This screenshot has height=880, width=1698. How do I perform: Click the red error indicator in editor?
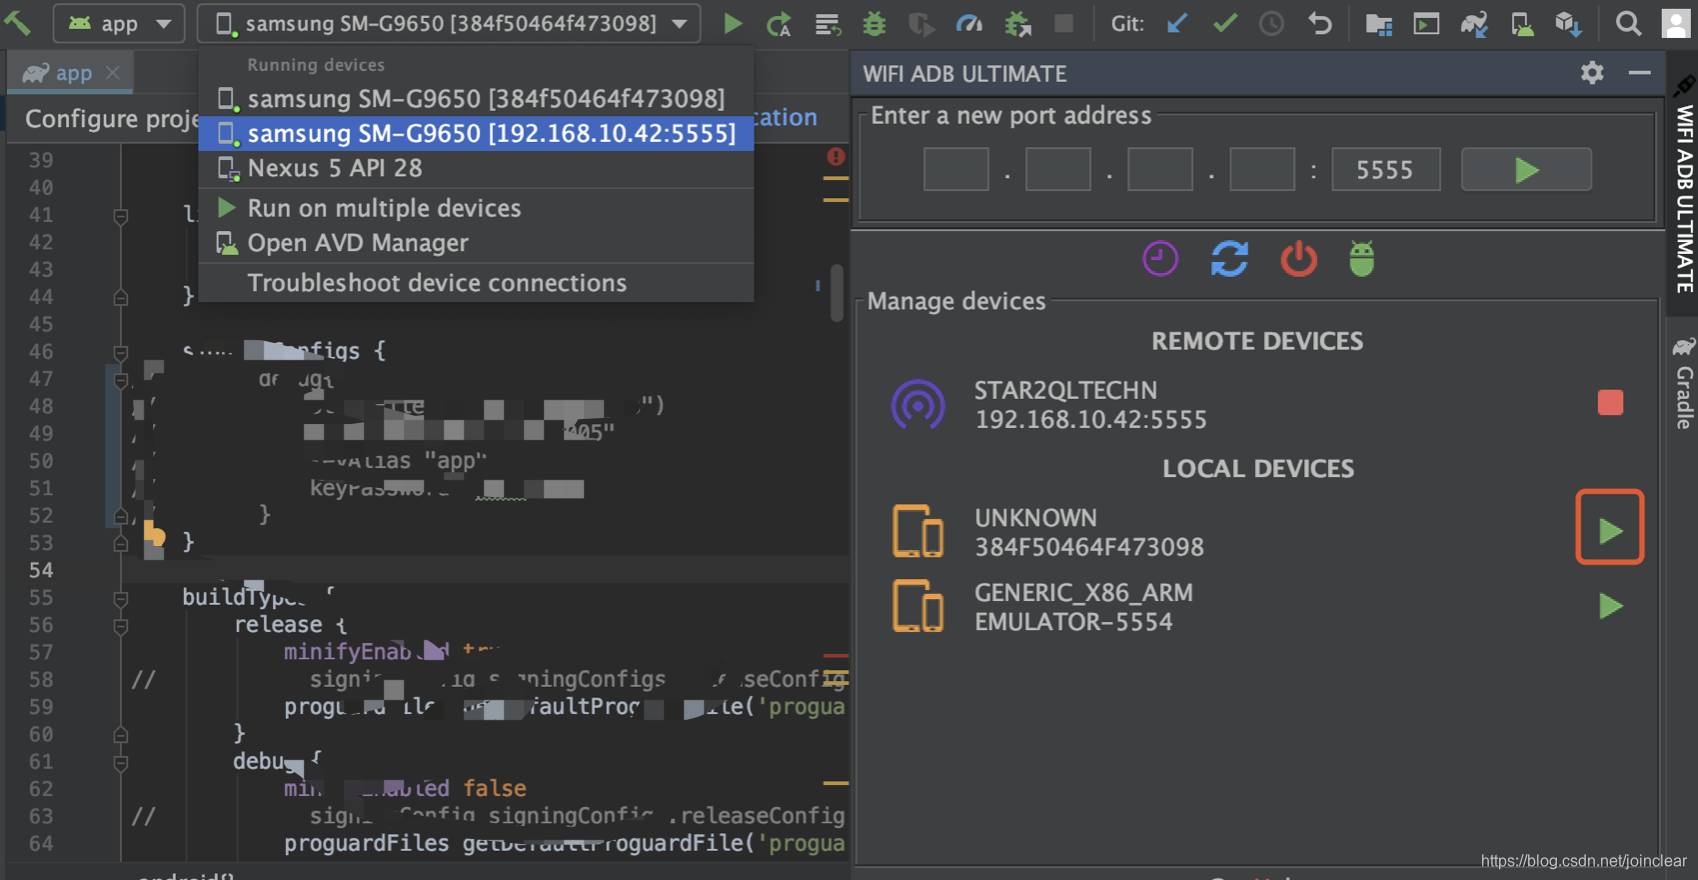[836, 157]
